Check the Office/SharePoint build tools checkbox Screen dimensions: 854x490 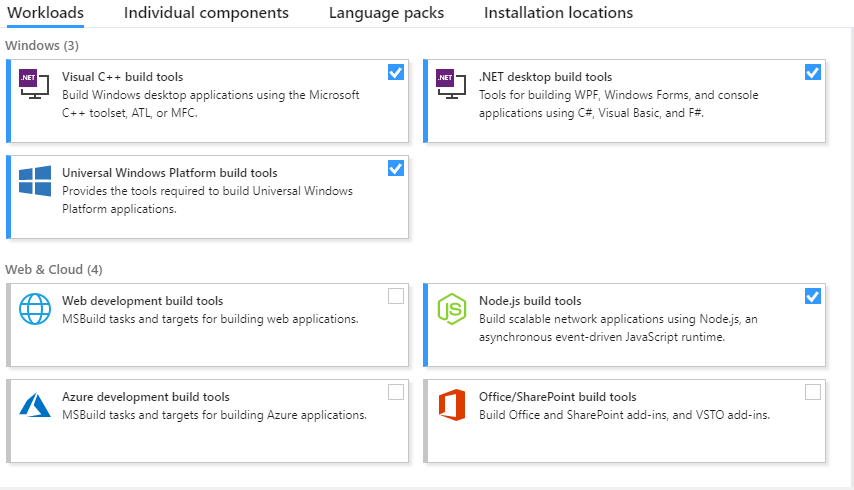point(813,392)
